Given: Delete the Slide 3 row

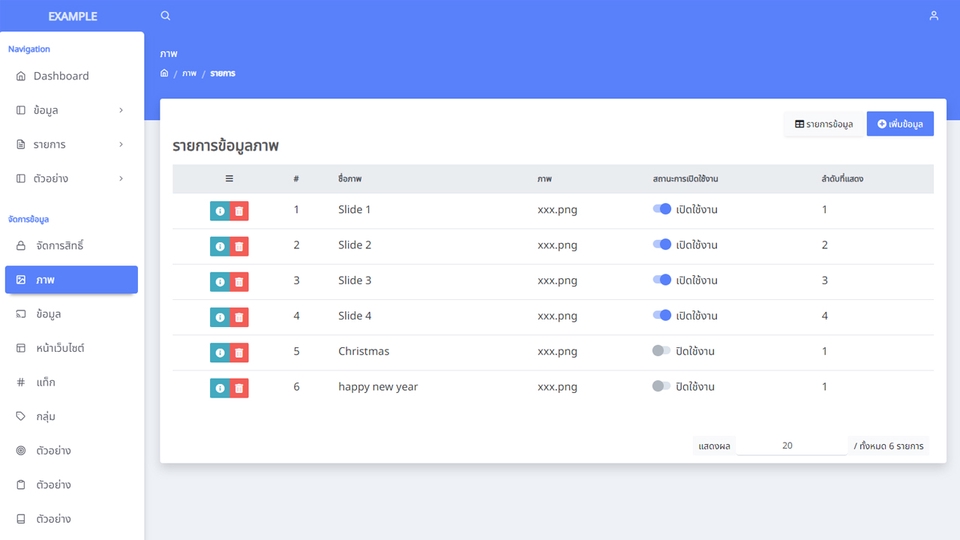Looking at the screenshot, I should click(x=239, y=282).
